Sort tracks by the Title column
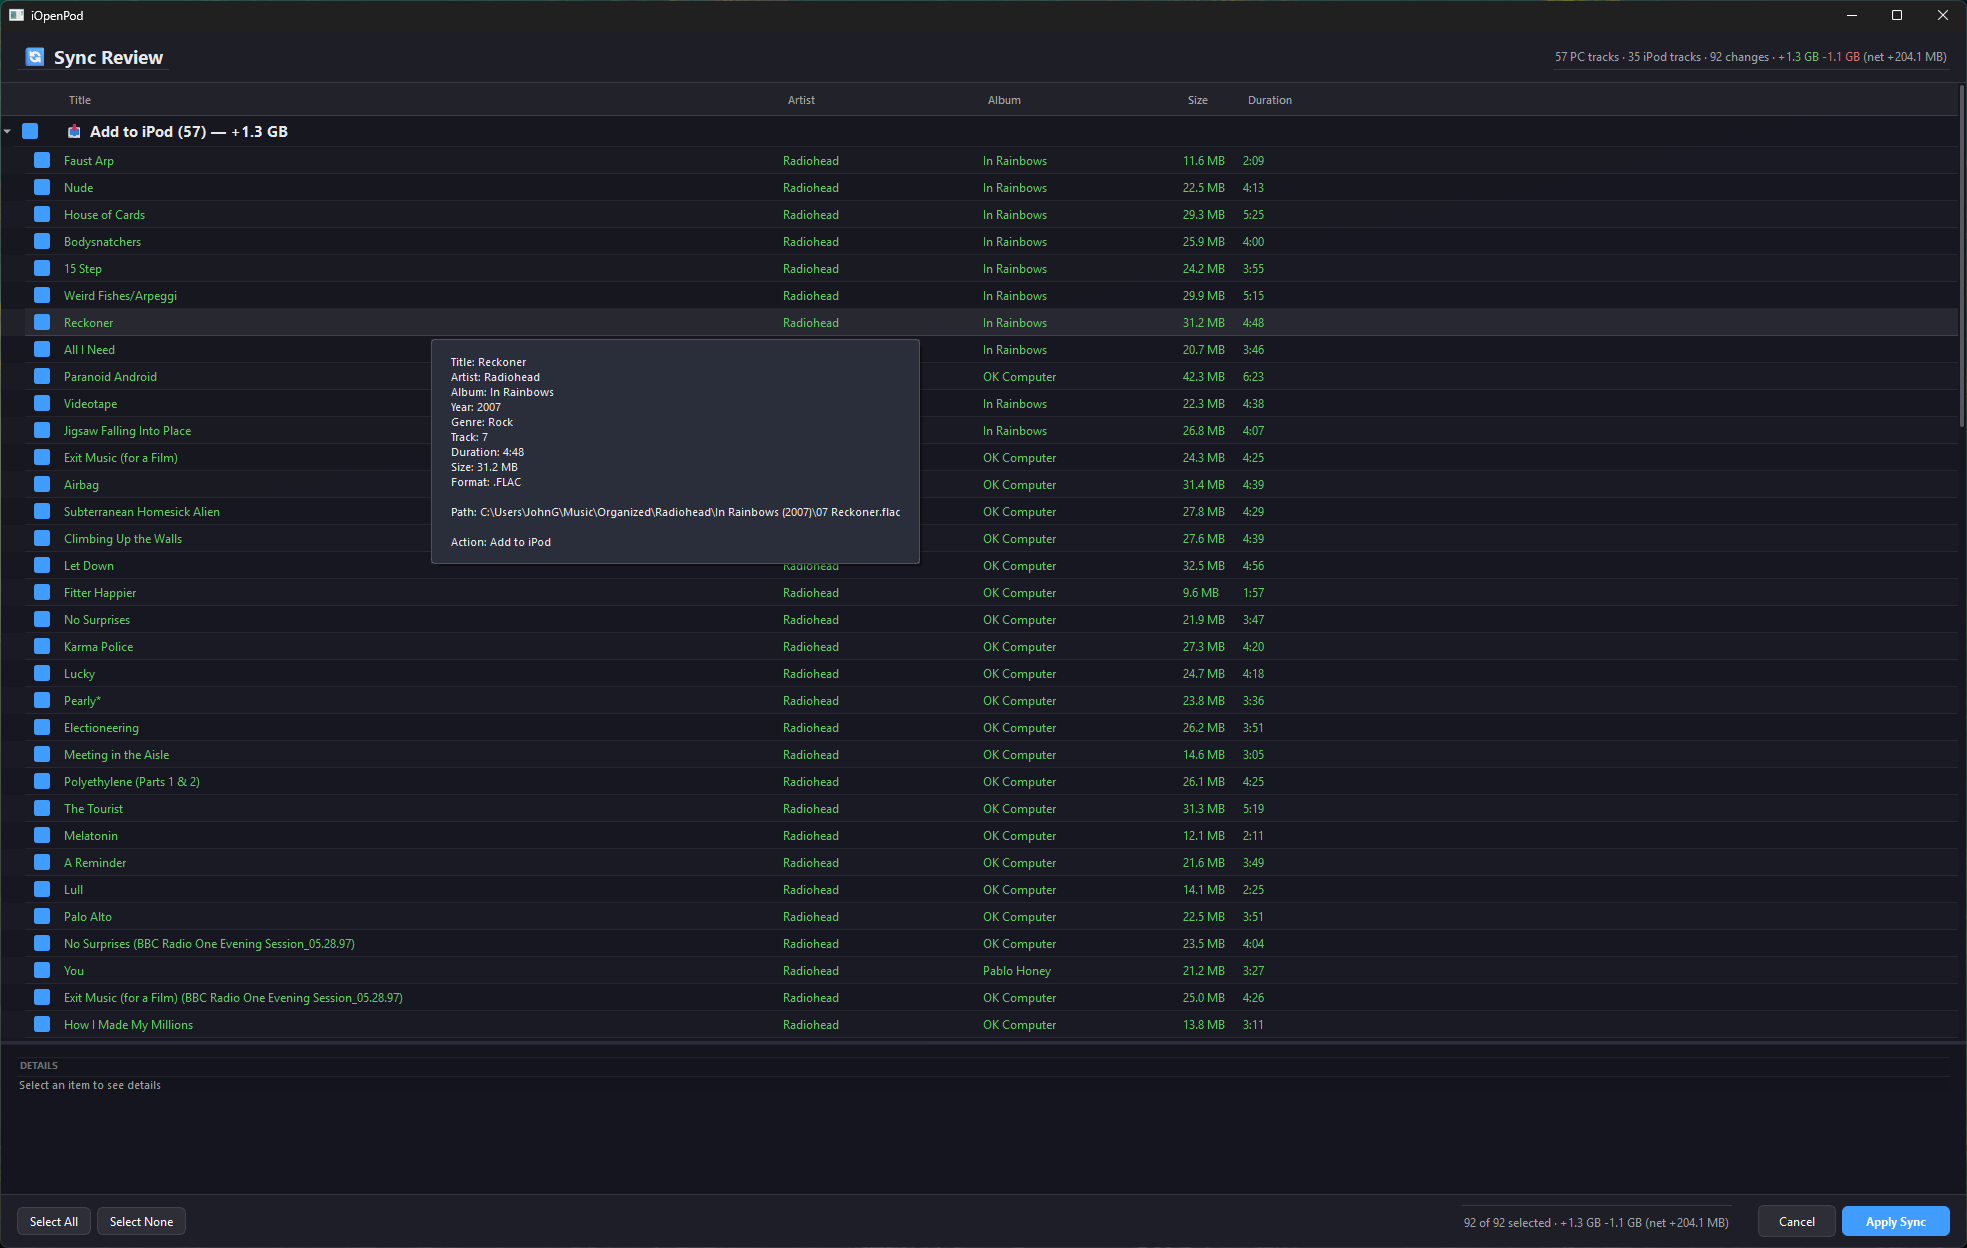The image size is (1967, 1248). 80,100
